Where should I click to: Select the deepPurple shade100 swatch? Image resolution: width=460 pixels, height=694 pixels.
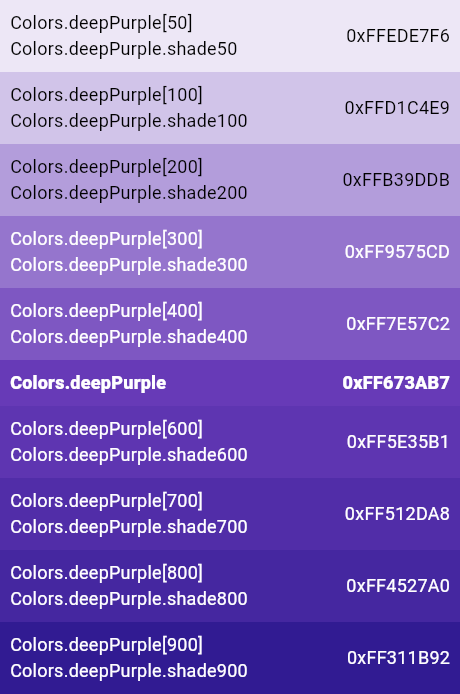tap(230, 108)
